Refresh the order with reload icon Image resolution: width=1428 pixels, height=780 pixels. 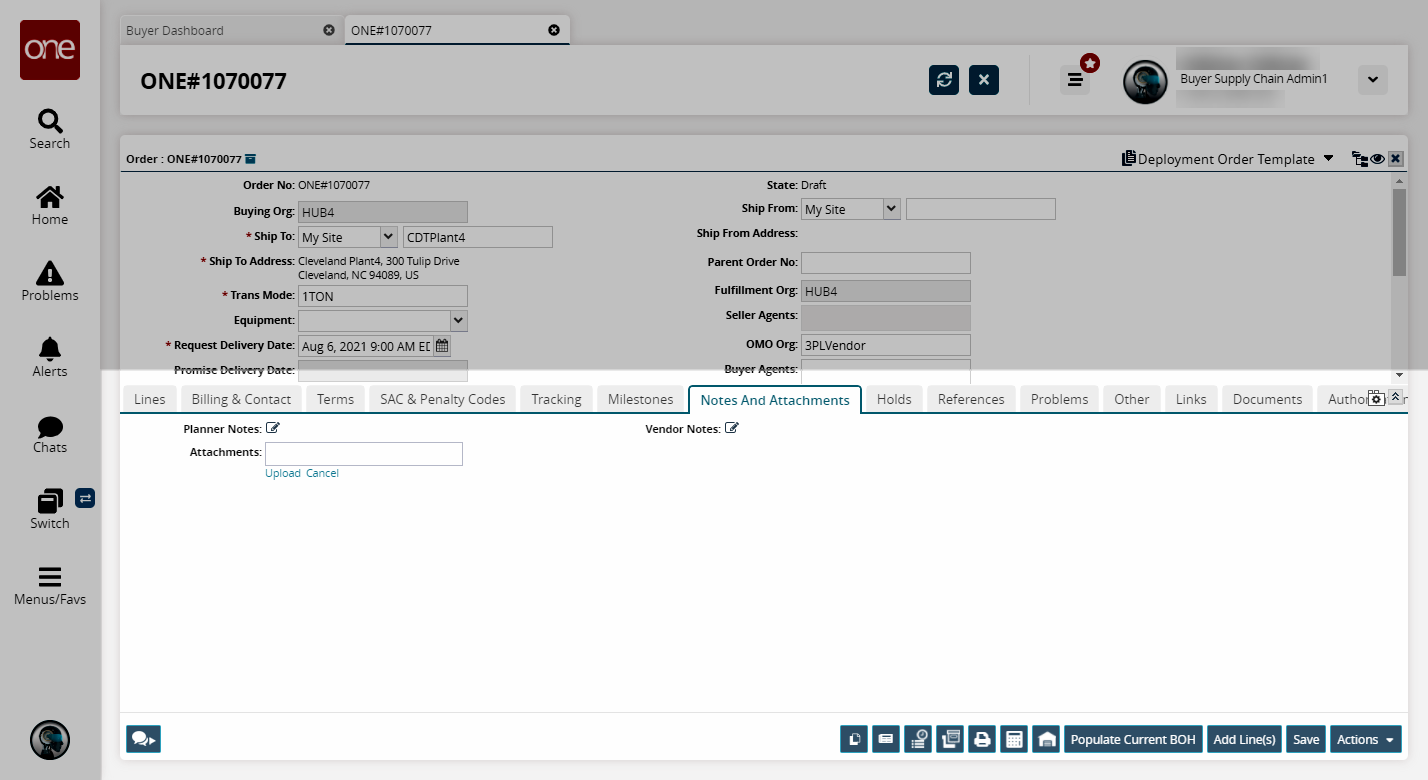[944, 80]
